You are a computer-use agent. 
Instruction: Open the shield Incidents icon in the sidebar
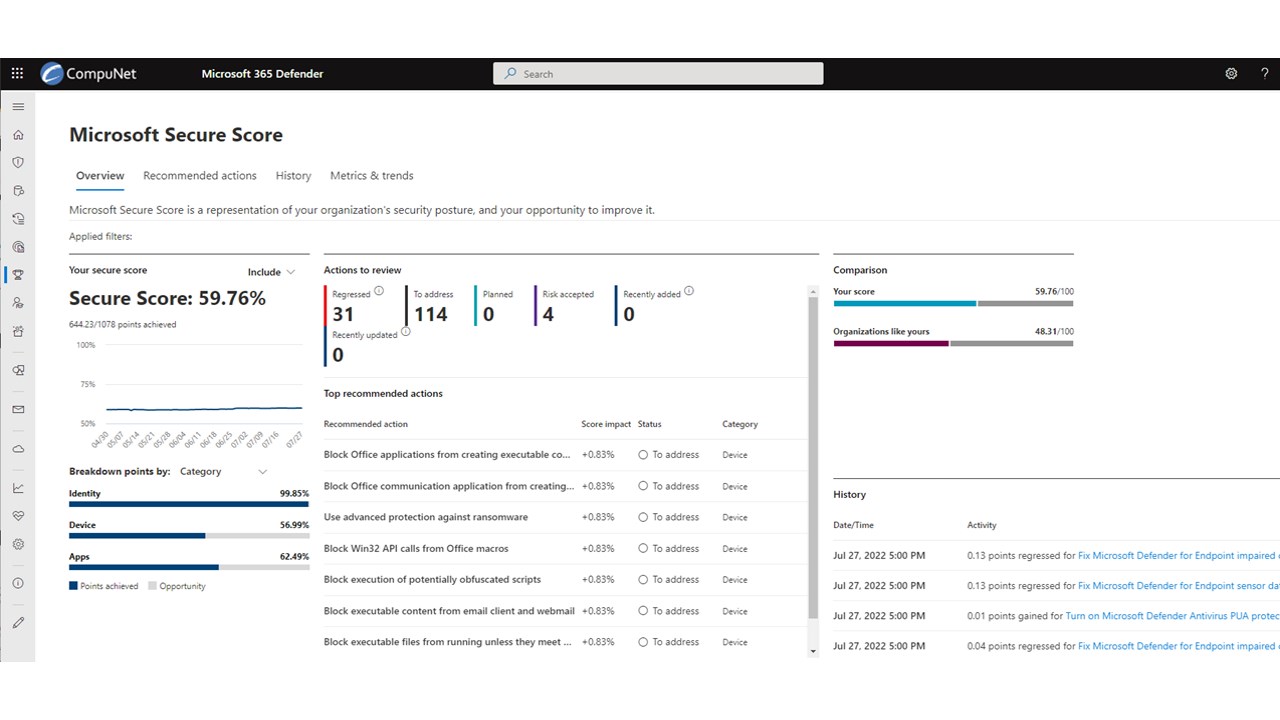click(x=18, y=162)
